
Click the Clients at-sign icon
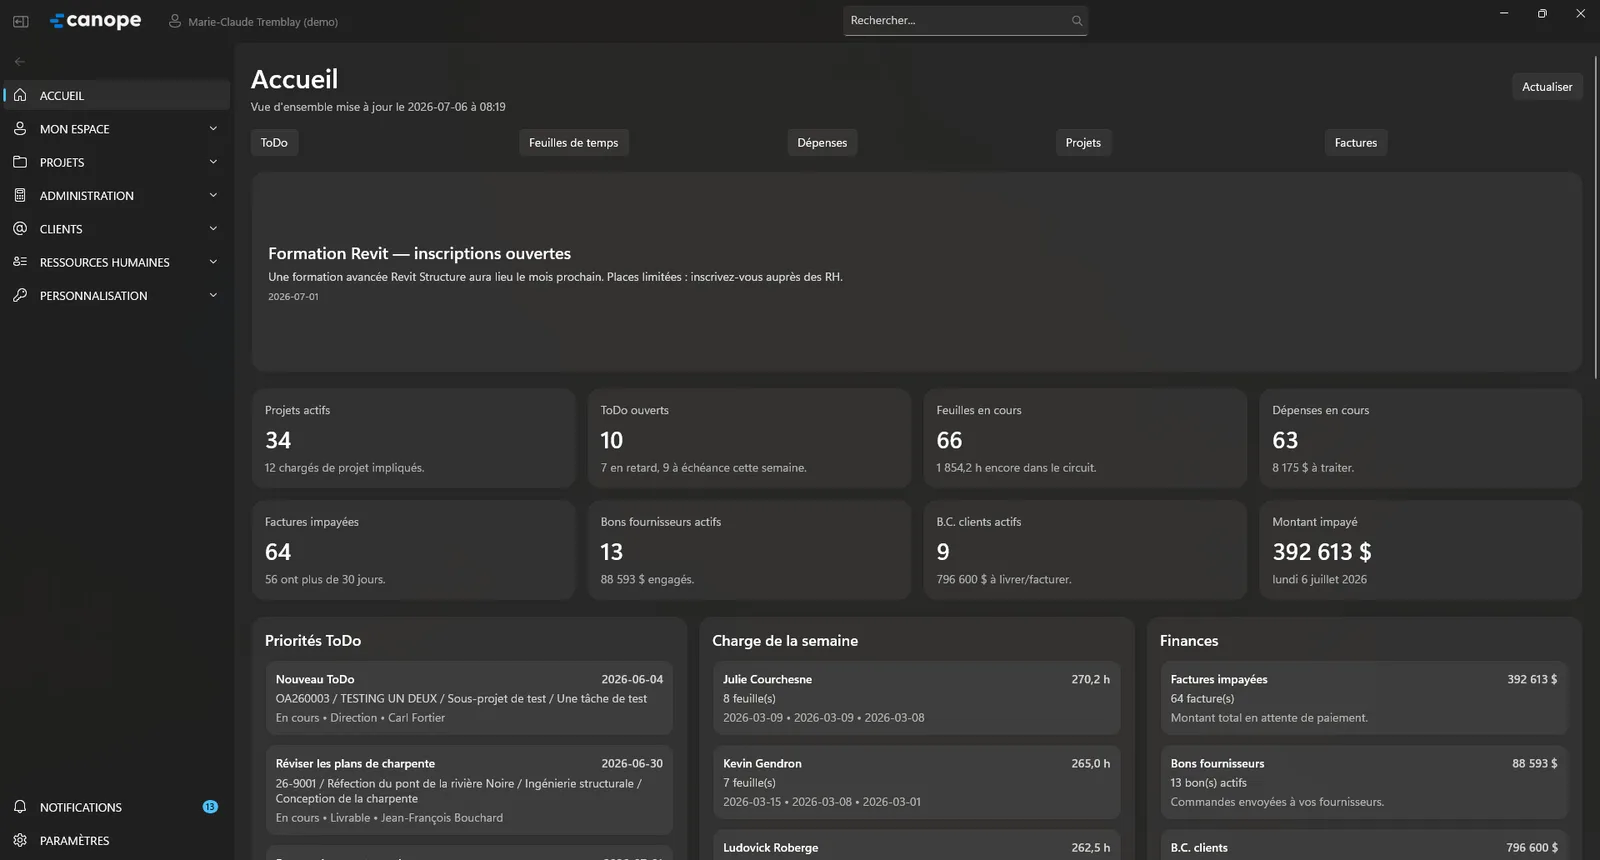tap(20, 228)
